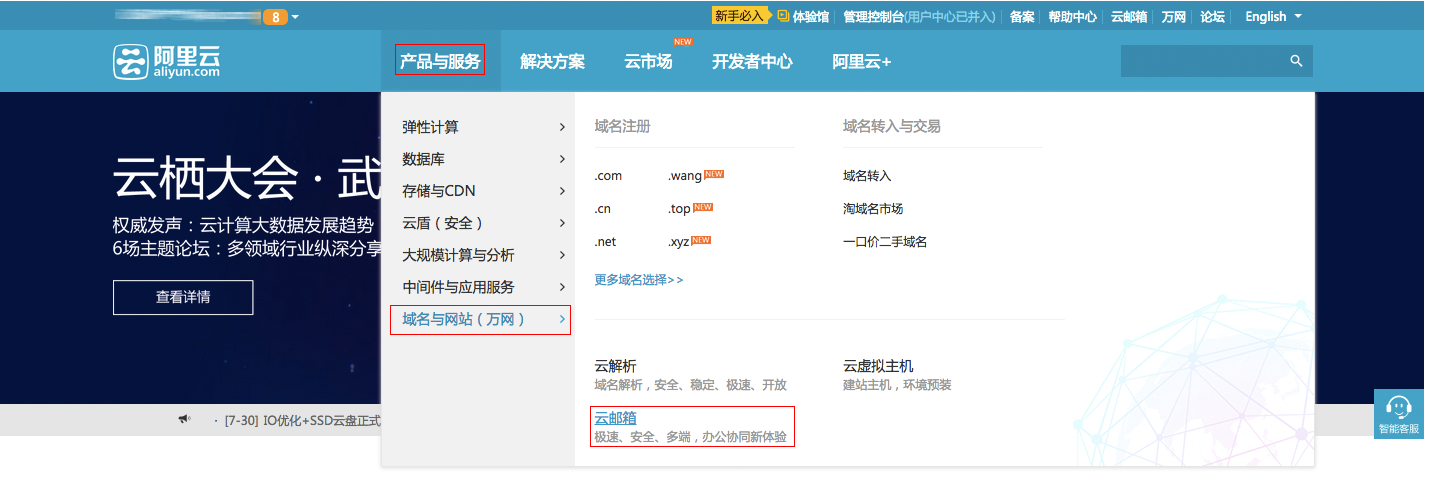This screenshot has width=1440, height=479.
Task: Click the Aliyun logo
Action: click(x=166, y=61)
